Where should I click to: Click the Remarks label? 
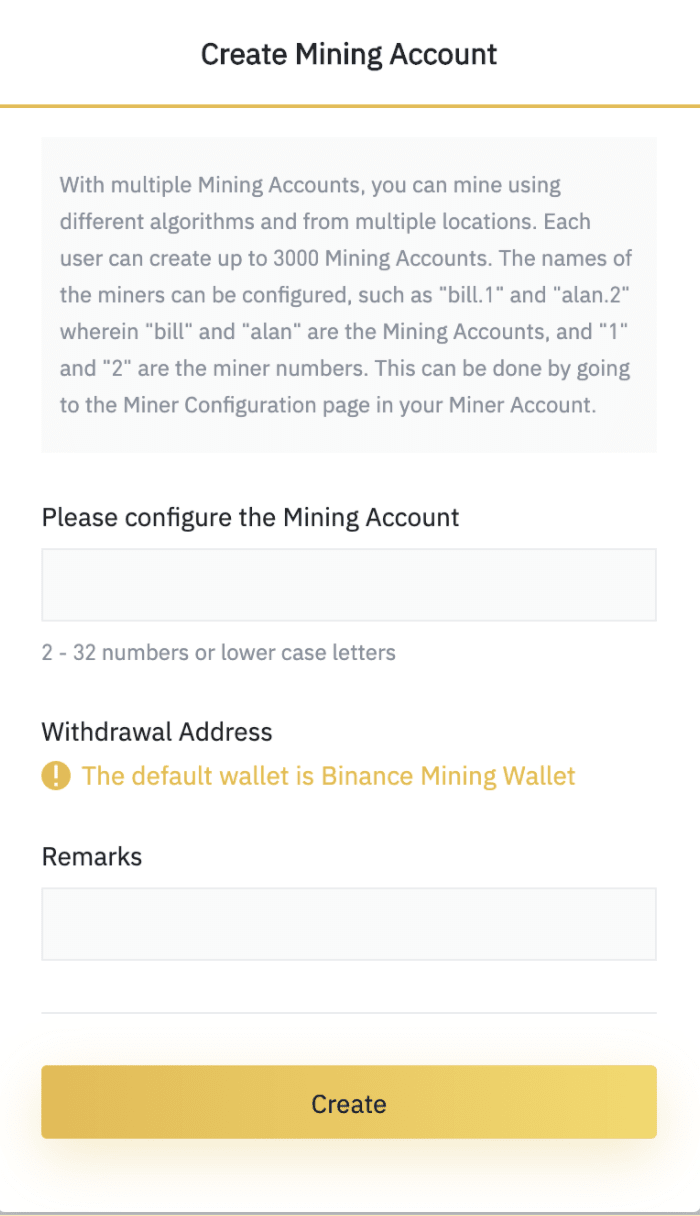[92, 857]
